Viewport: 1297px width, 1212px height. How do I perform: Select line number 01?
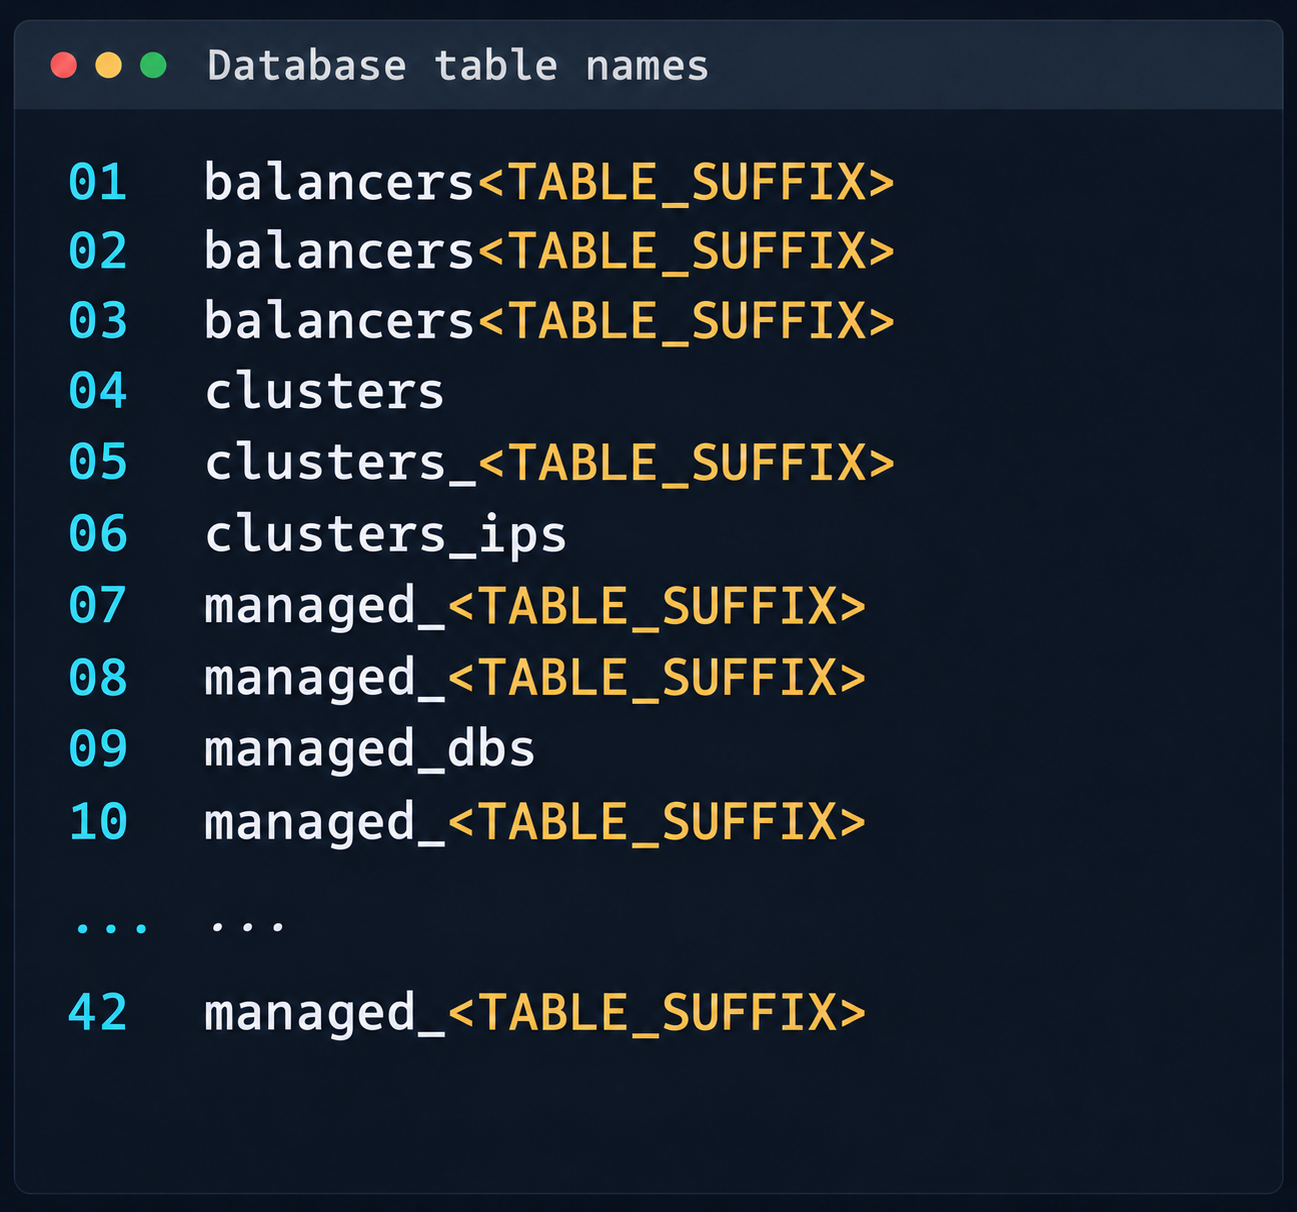[x=98, y=182]
